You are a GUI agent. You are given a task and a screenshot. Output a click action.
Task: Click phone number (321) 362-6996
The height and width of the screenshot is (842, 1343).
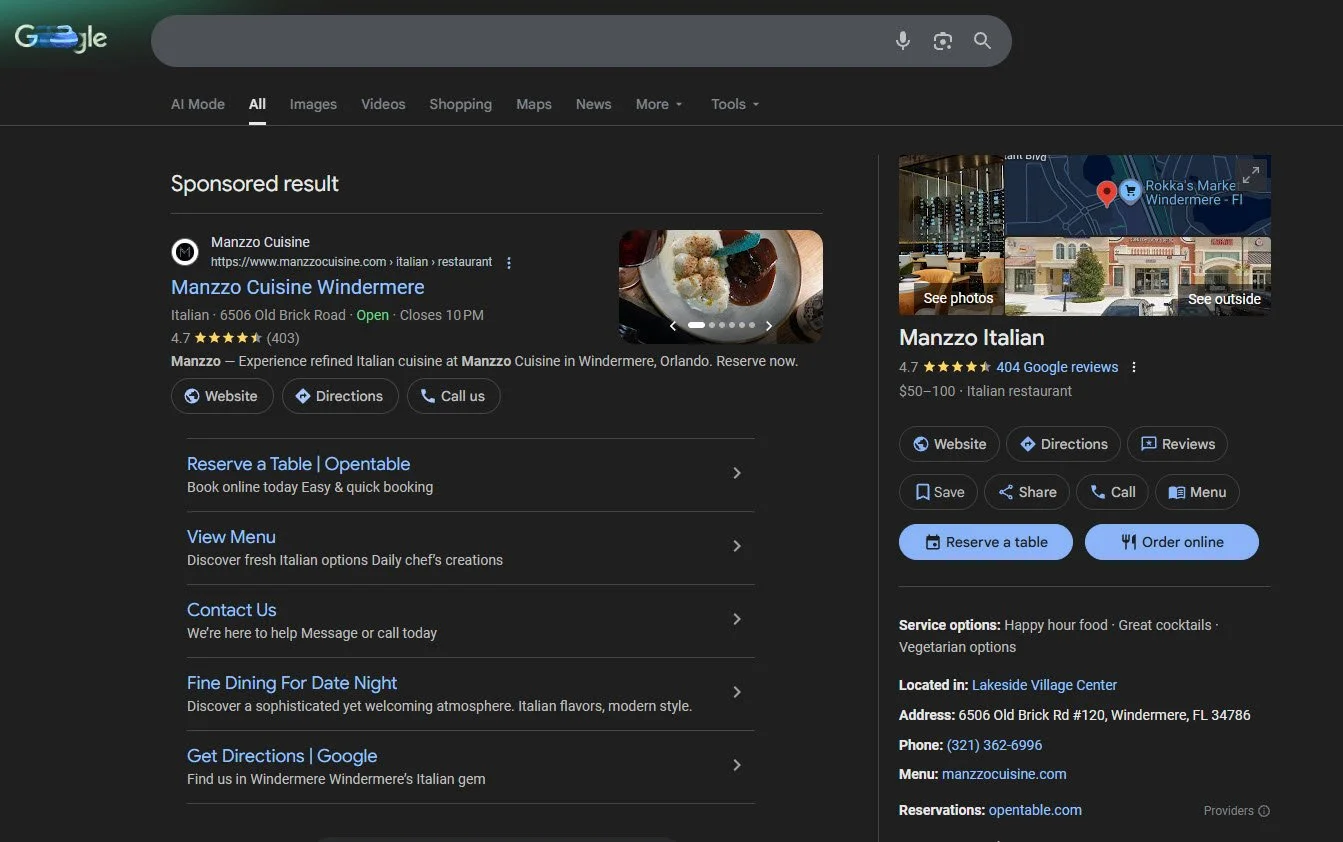click(x=994, y=745)
